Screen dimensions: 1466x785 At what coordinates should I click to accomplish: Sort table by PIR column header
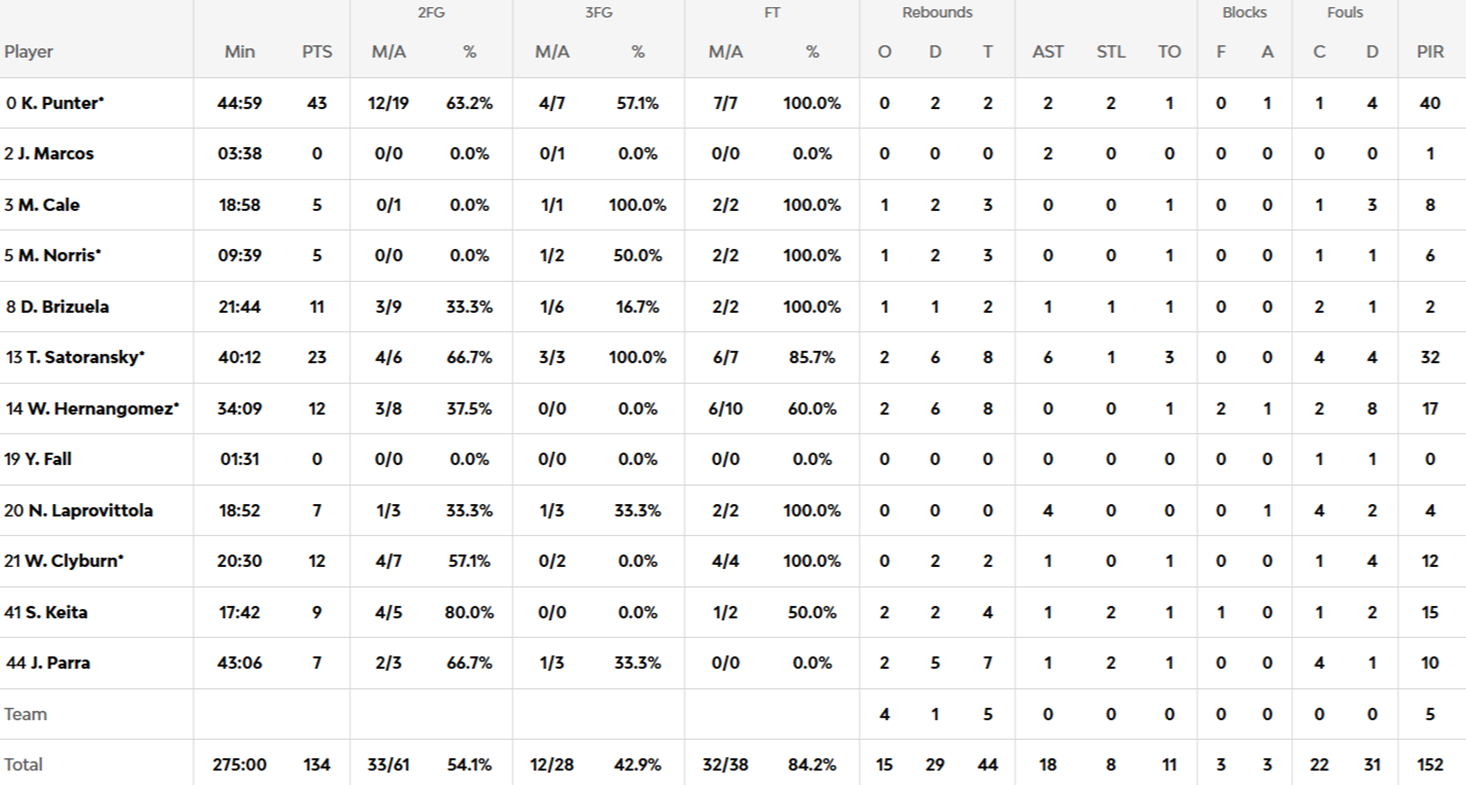[x=1430, y=52]
